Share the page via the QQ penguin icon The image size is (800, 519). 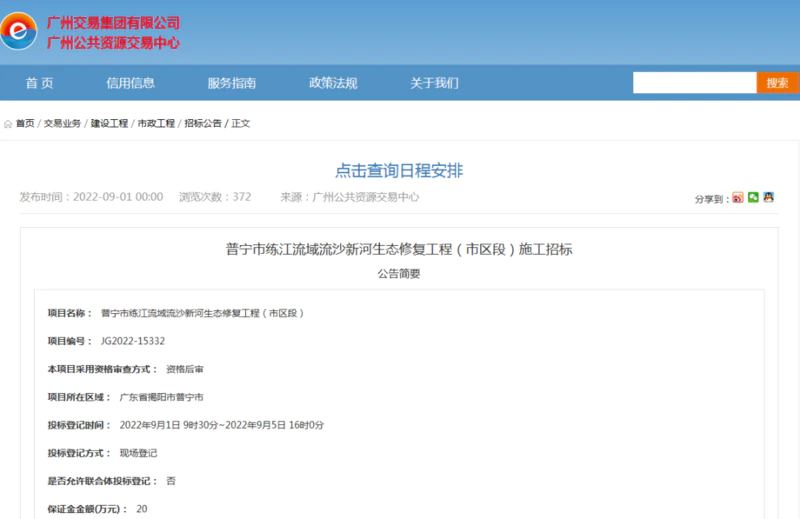coord(768,198)
